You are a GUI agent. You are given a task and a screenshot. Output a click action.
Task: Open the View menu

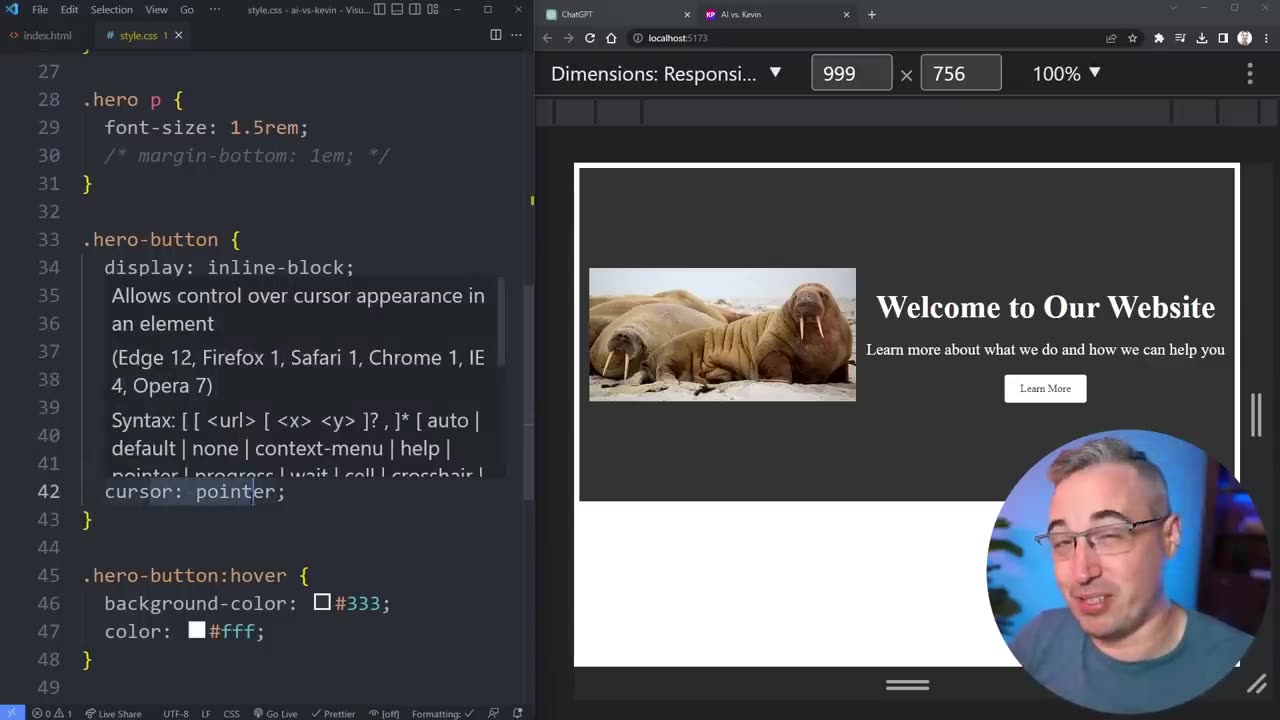pyautogui.click(x=156, y=10)
